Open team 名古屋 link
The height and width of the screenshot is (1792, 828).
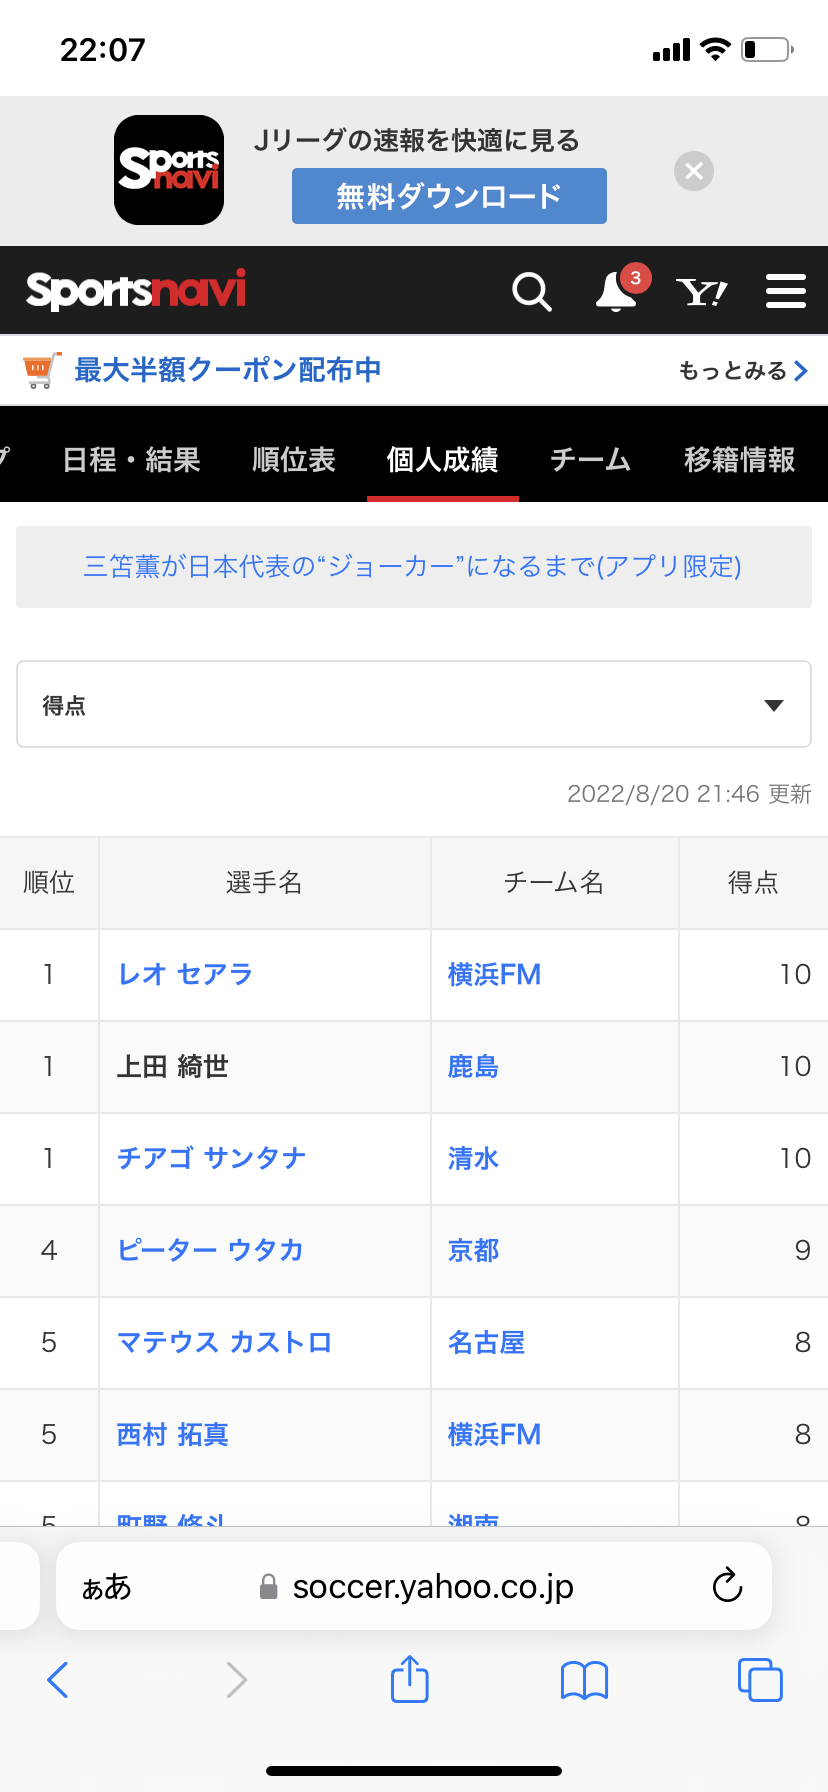[486, 1343]
